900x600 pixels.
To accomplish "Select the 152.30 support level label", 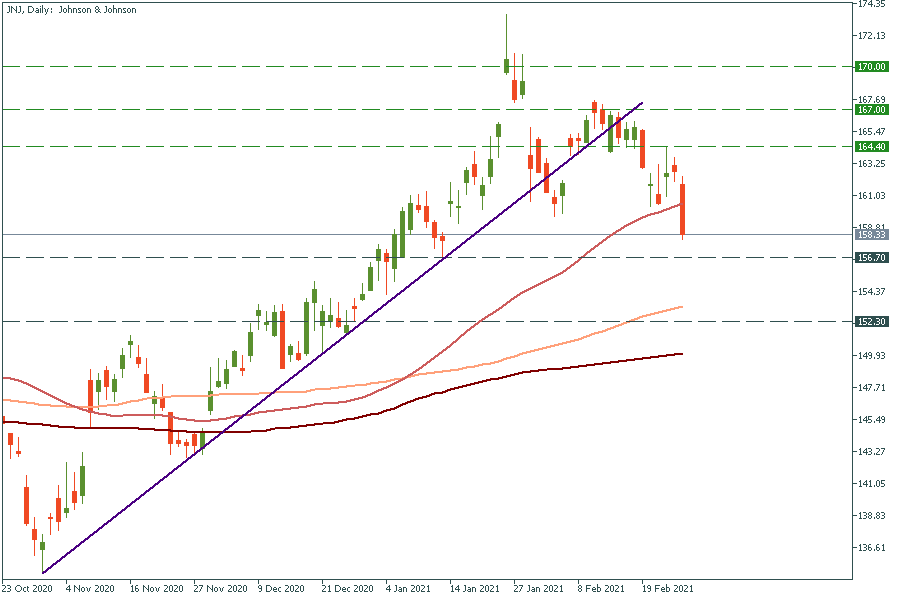I will [871, 322].
